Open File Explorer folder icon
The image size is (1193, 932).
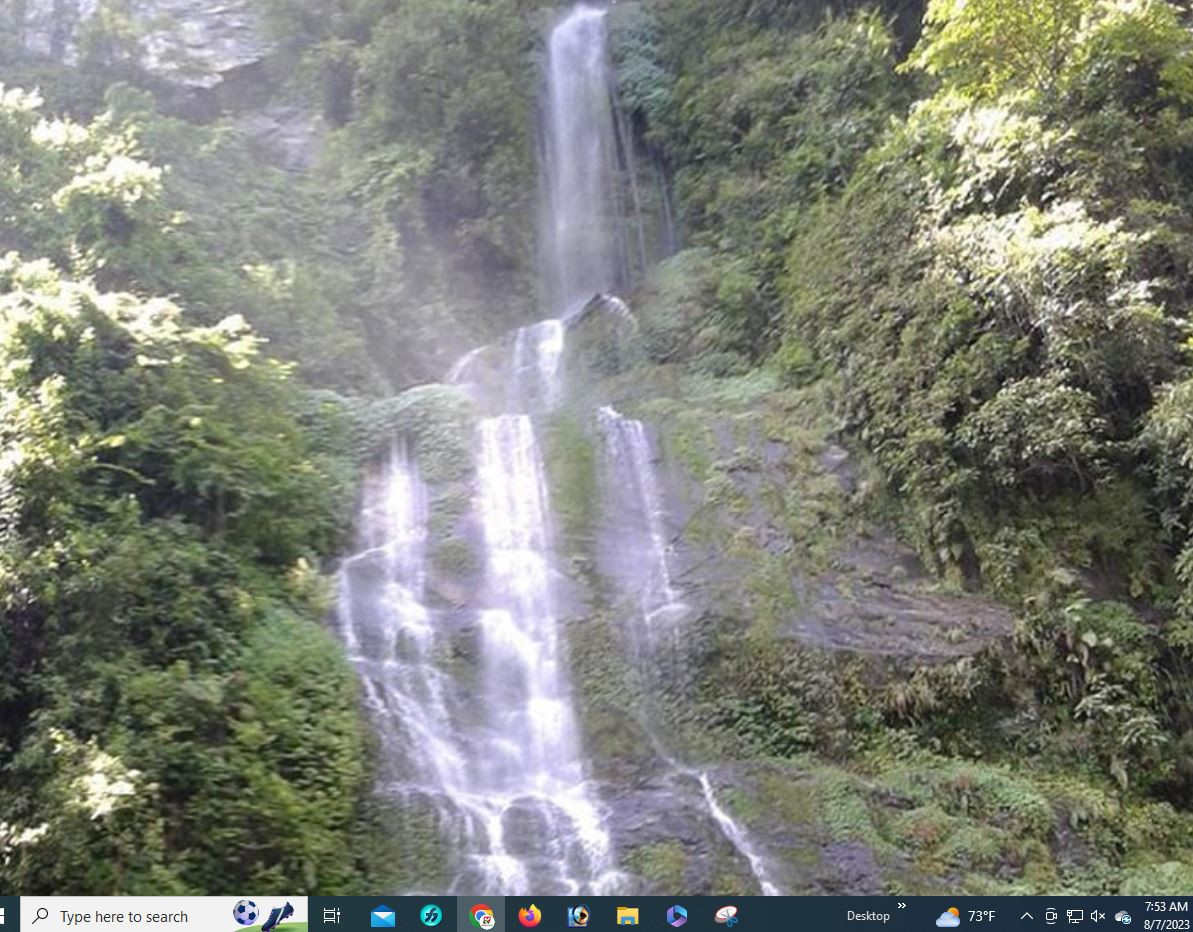(x=627, y=916)
